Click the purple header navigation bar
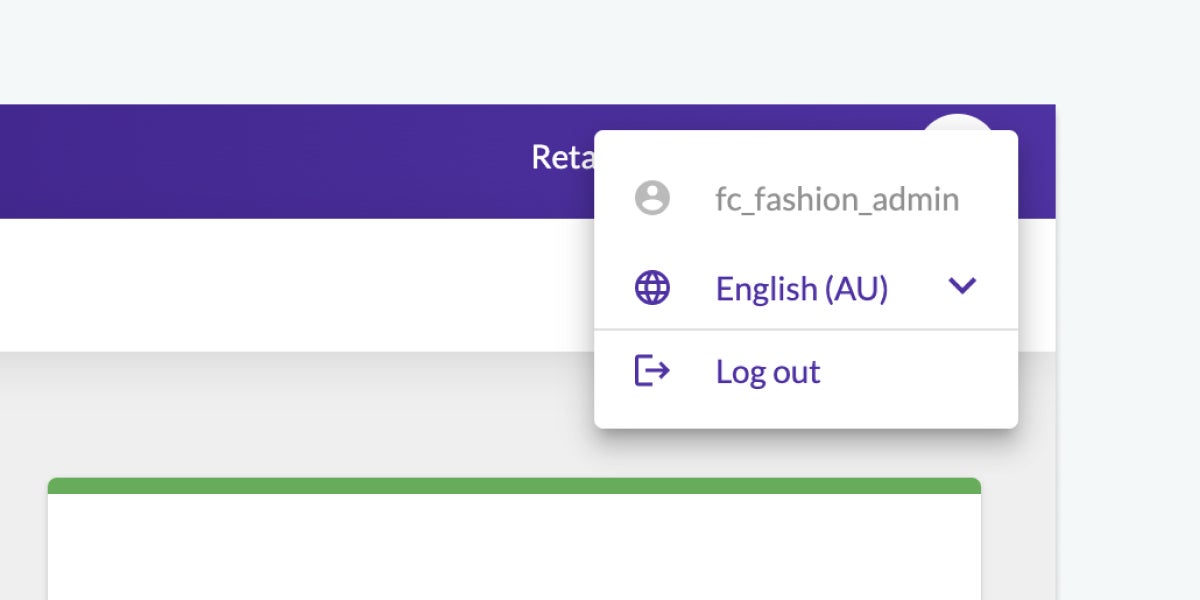This screenshot has height=600, width=1200. [250, 160]
